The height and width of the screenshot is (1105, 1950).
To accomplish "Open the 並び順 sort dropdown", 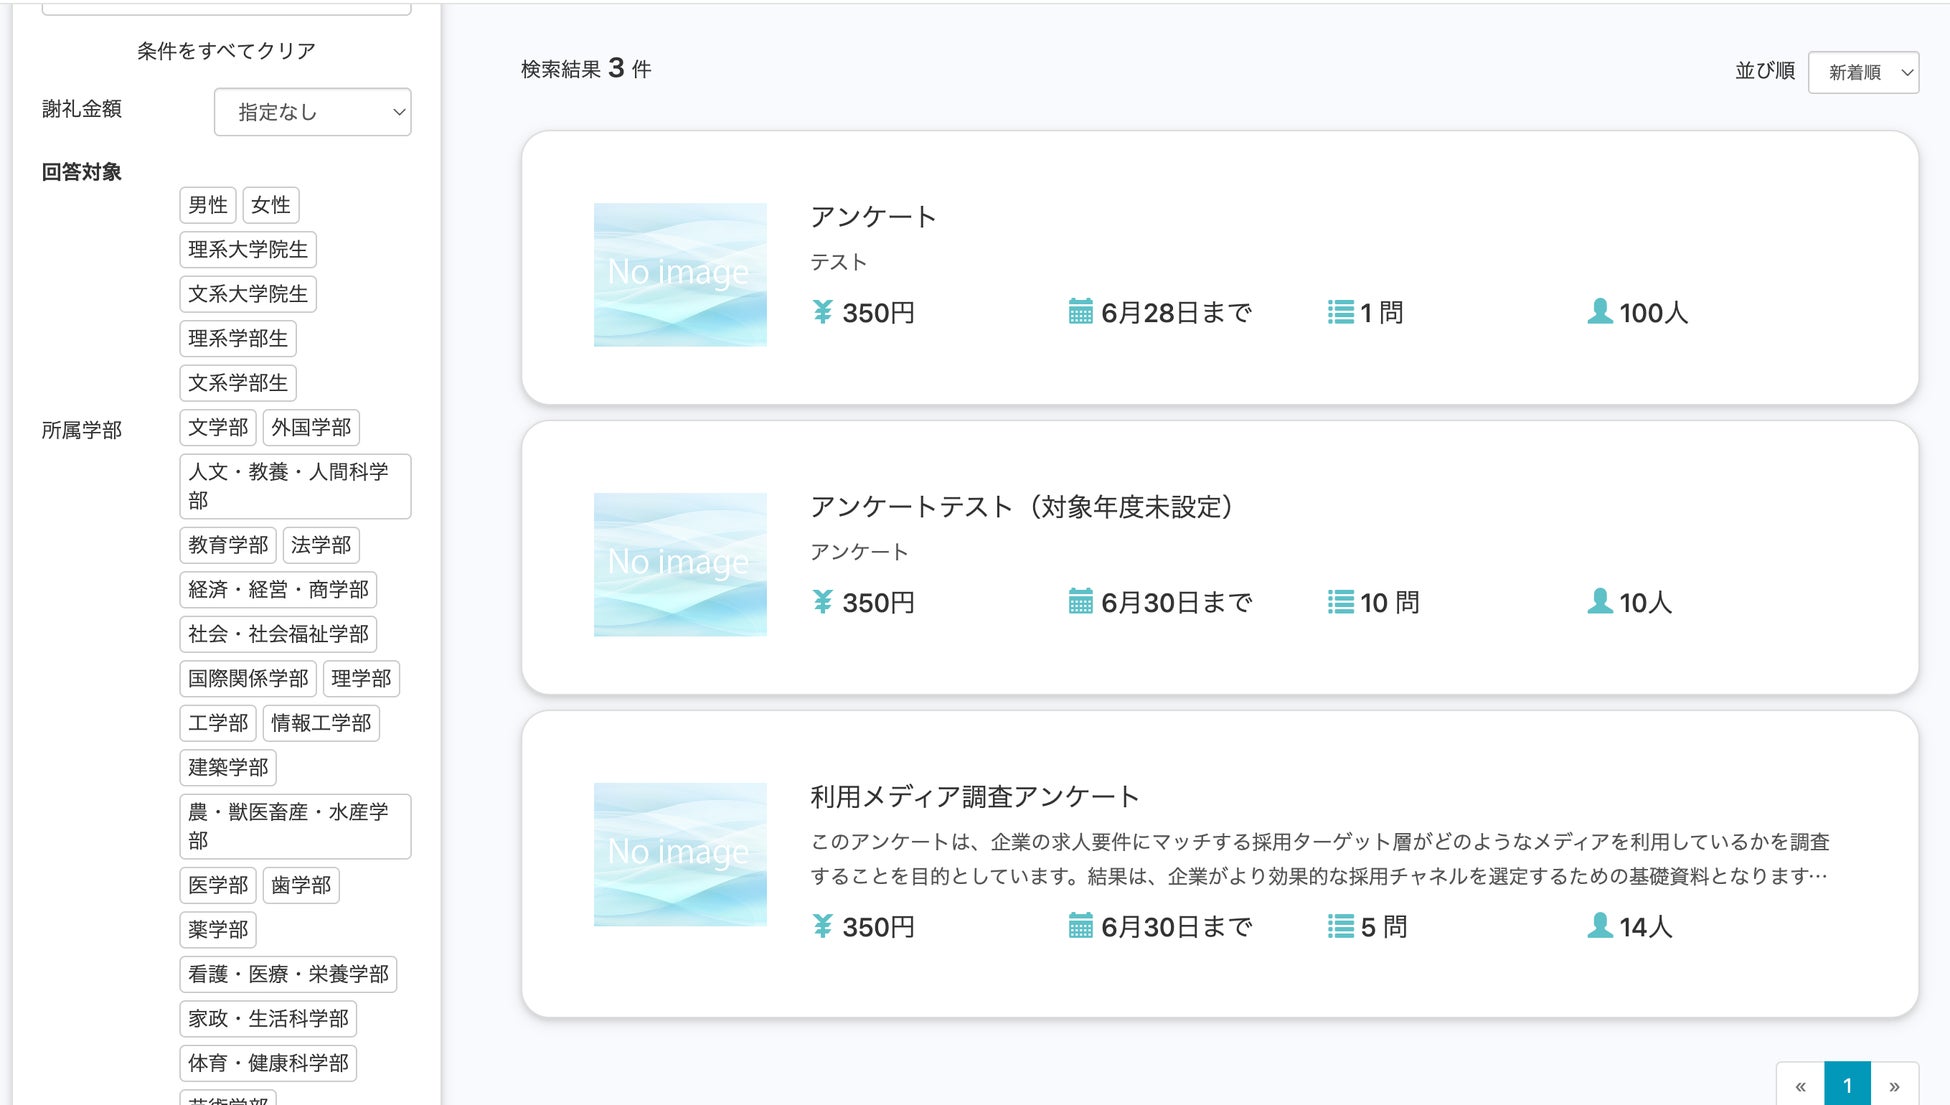I will (x=1863, y=72).
